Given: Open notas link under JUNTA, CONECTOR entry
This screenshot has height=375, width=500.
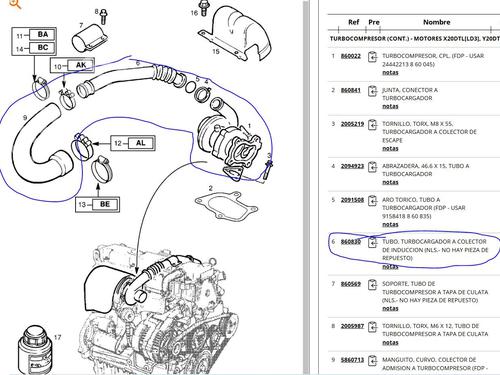Looking at the screenshot, I should pyautogui.click(x=390, y=106).
